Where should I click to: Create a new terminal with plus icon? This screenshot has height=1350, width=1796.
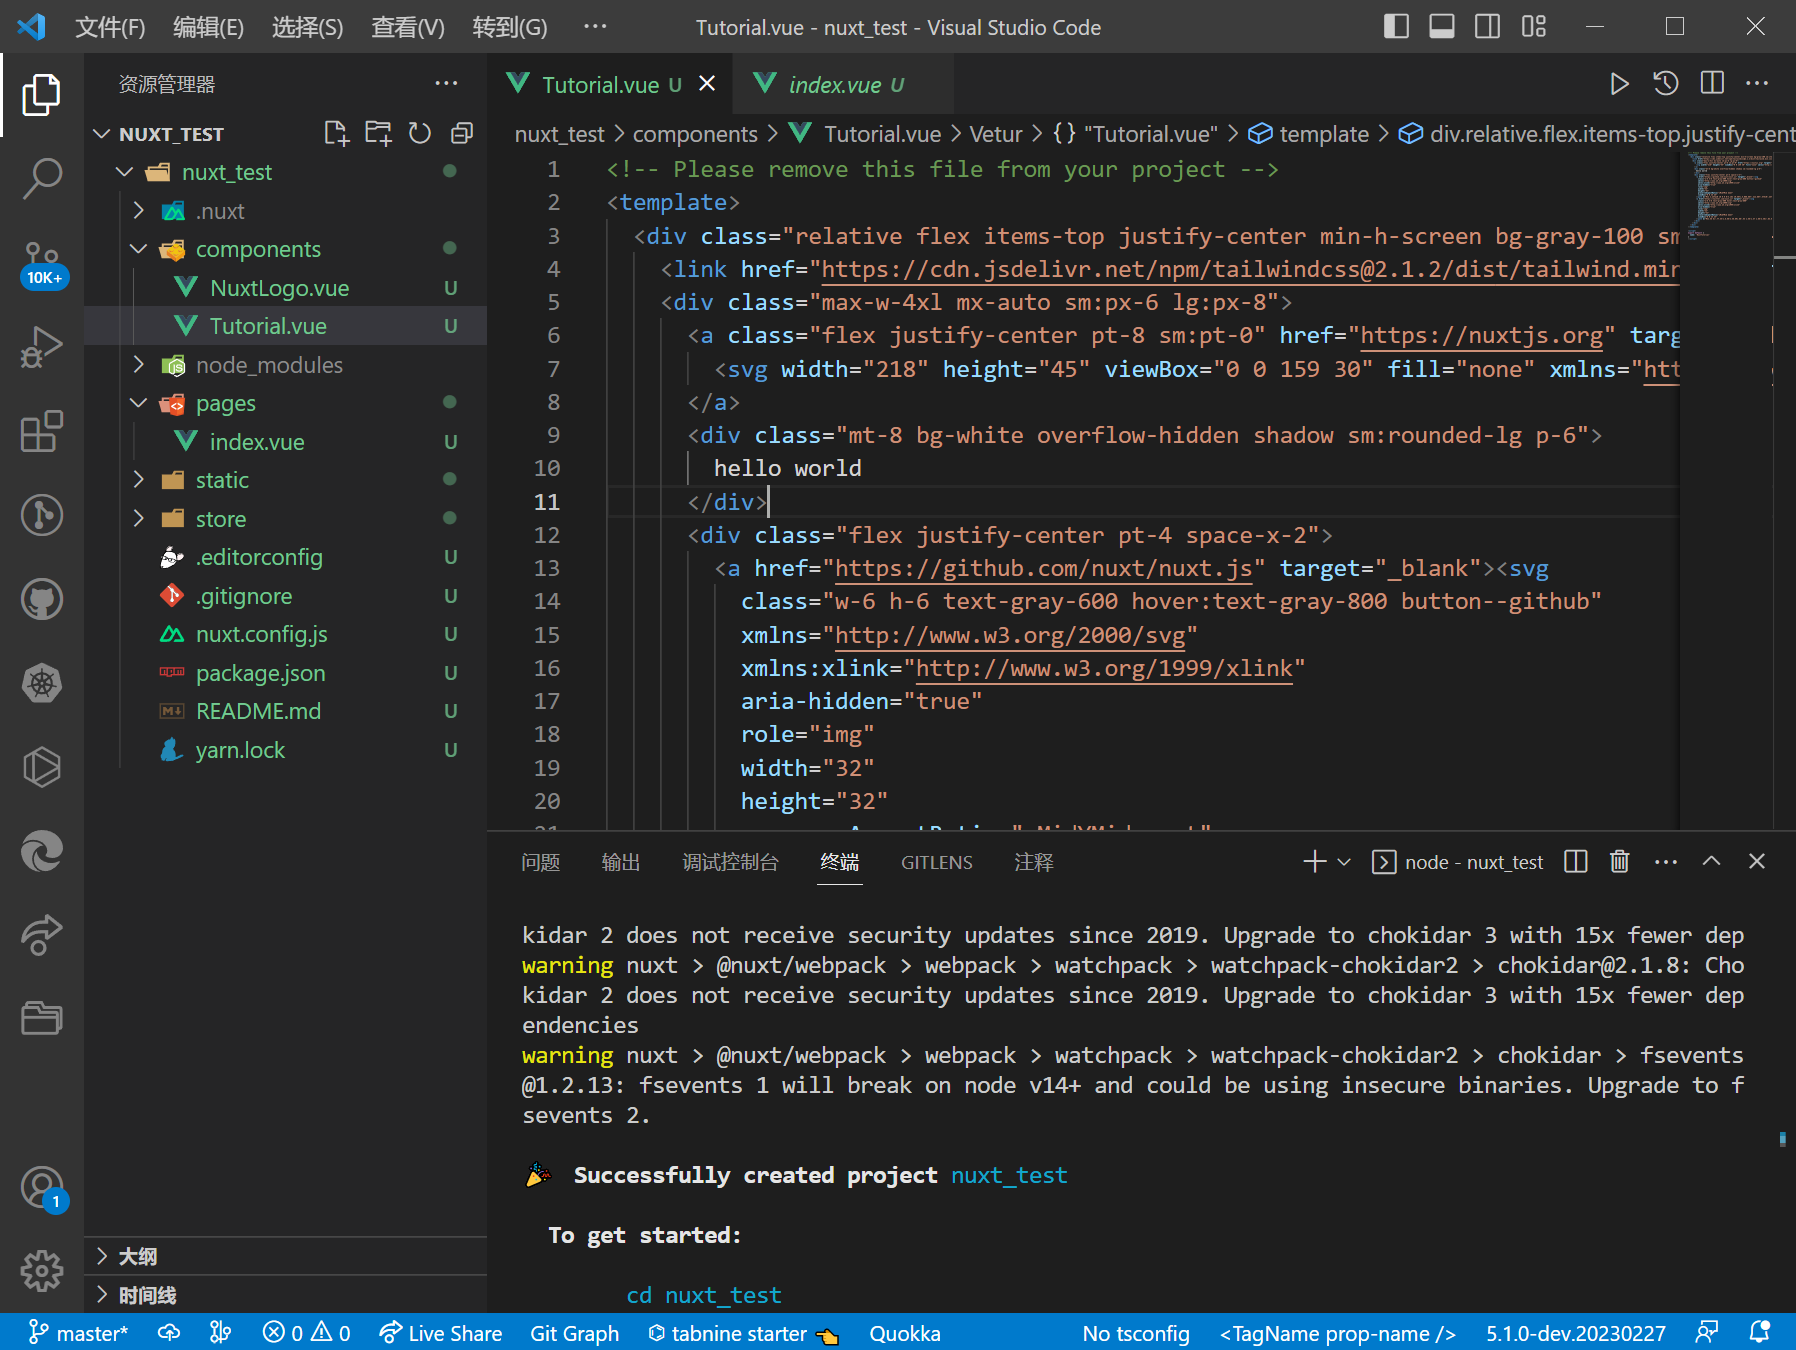tap(1315, 861)
